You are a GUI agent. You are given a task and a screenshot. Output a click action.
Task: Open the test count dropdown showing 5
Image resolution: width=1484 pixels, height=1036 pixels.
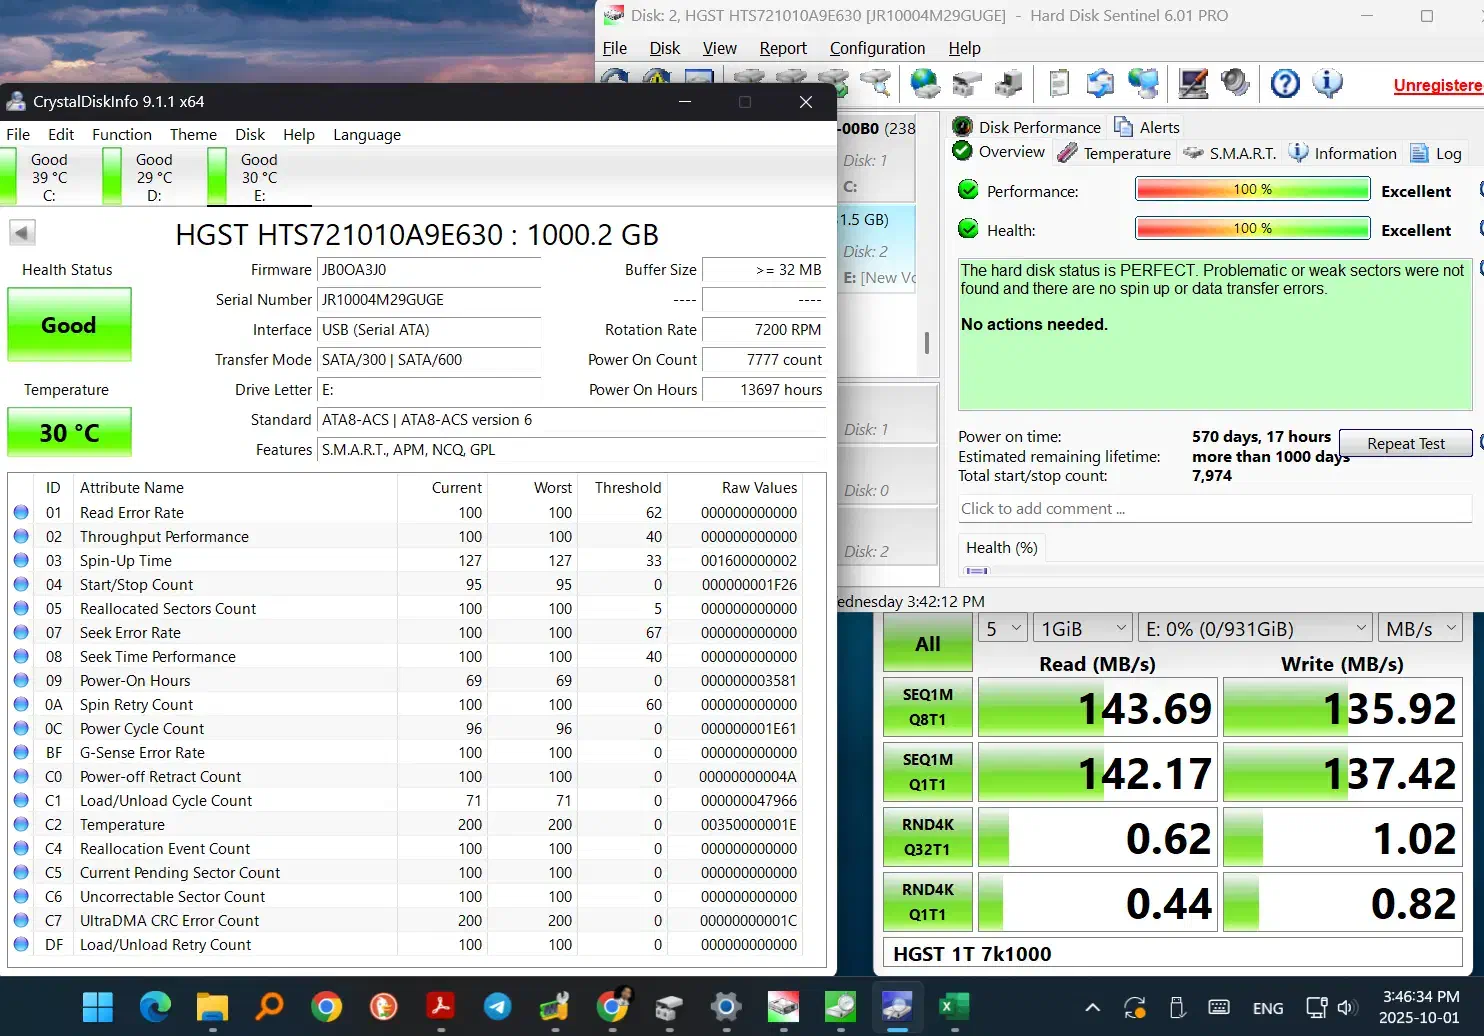1003,629
